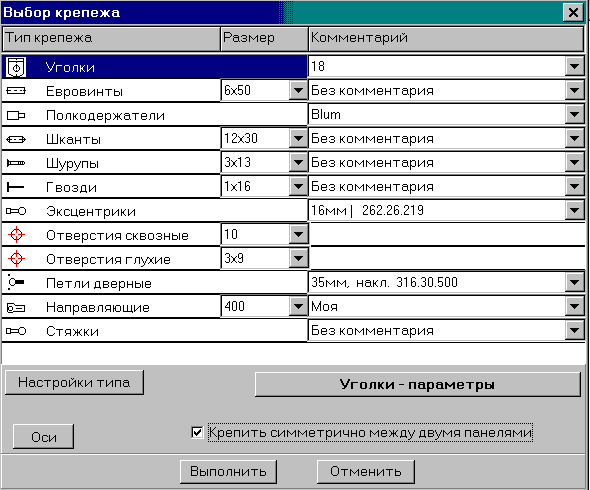This screenshot has height=490, width=590.
Task: Open the Шурупы comment dropdown
Action: 575,163
